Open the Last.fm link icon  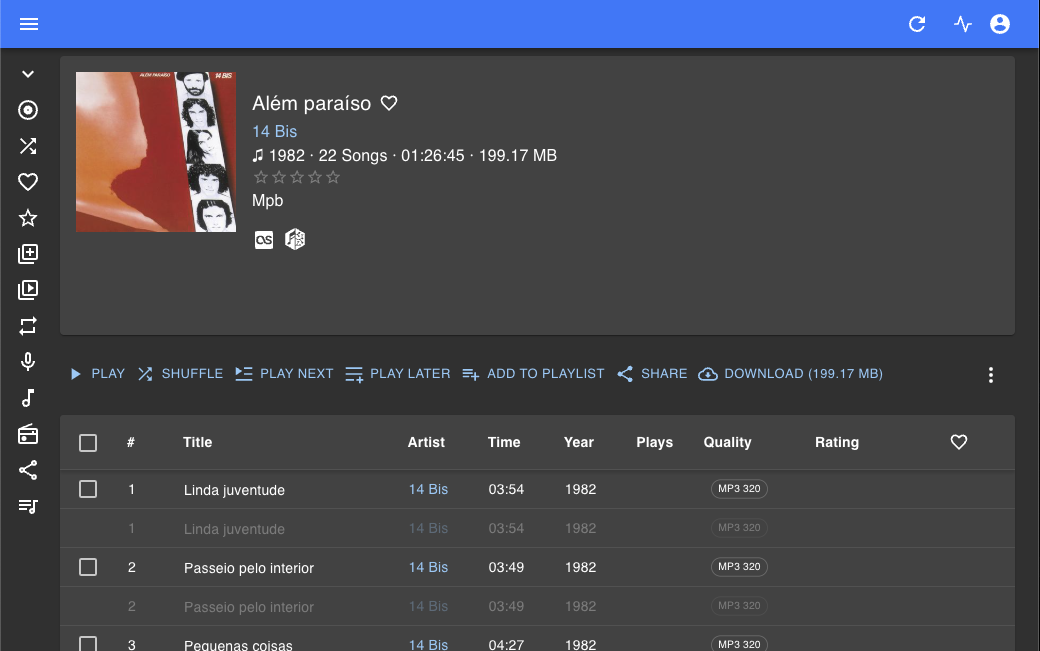[264, 239]
